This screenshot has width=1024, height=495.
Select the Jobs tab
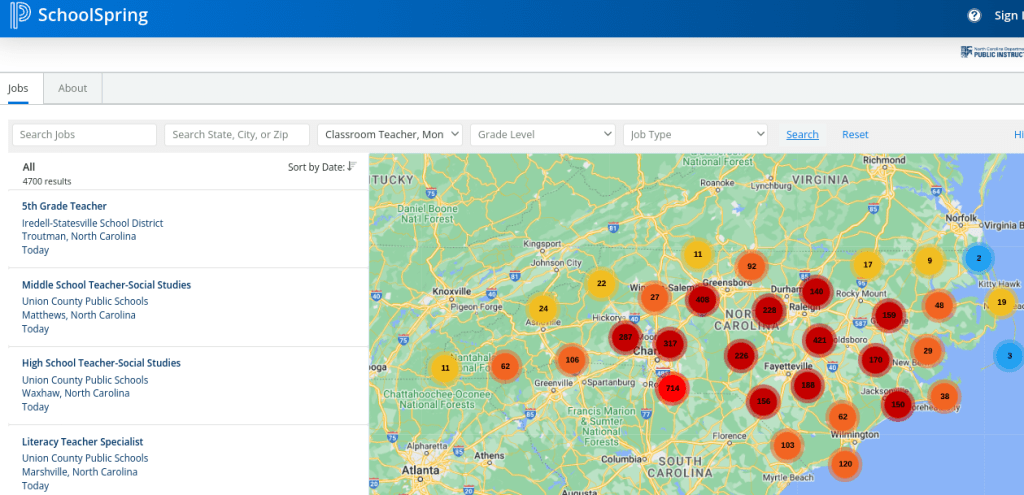click(18, 88)
